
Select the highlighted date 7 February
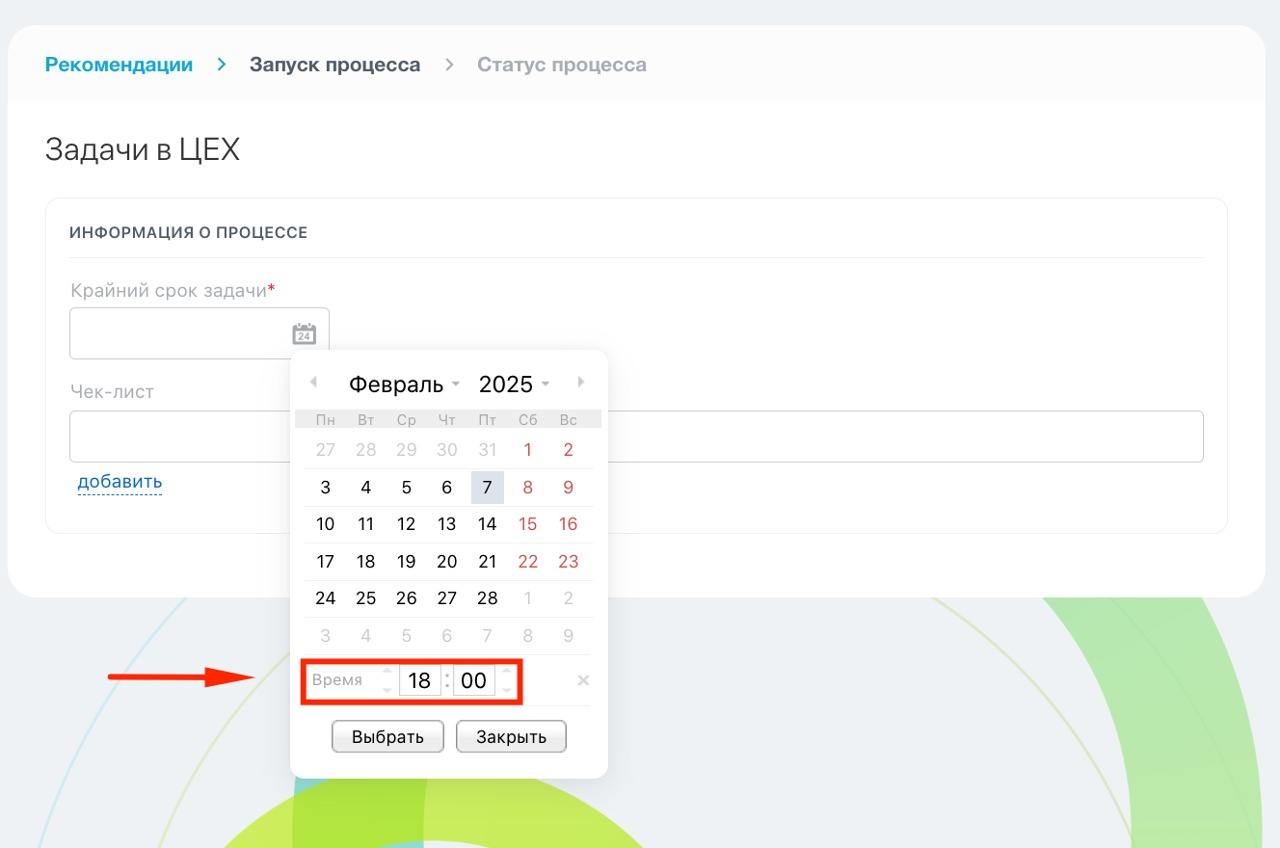click(x=487, y=487)
